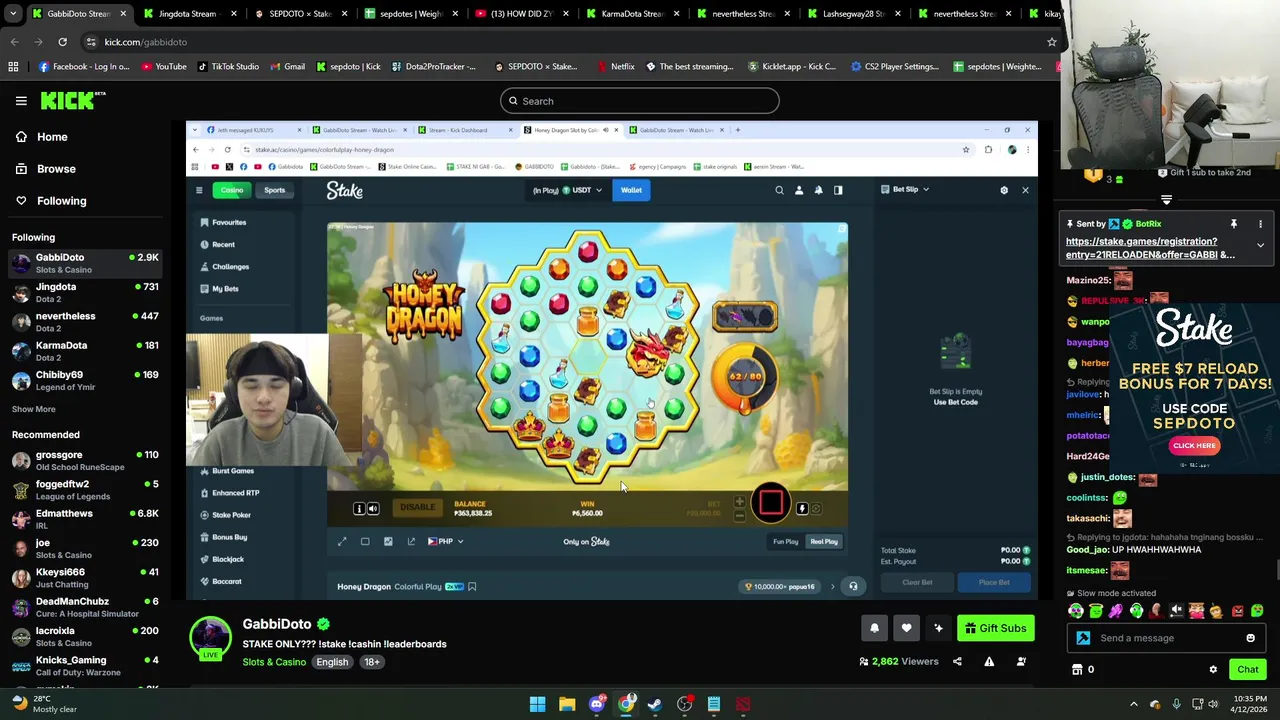Image resolution: width=1280 pixels, height=720 pixels.
Task: Click the Gift Subs button
Action: point(995,628)
